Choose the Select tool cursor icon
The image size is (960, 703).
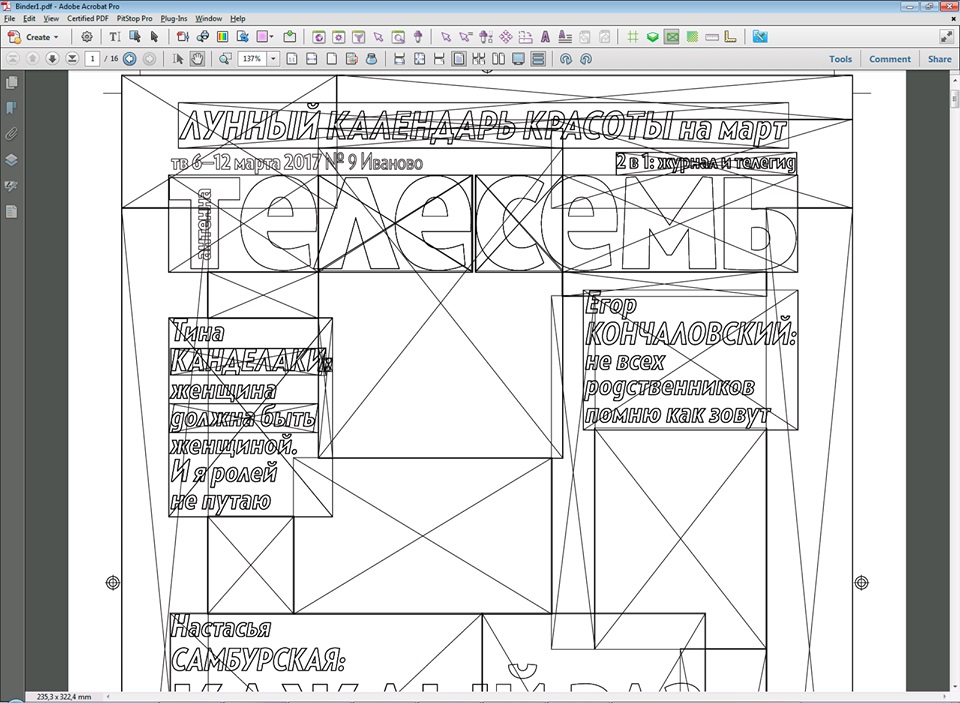coord(178,59)
